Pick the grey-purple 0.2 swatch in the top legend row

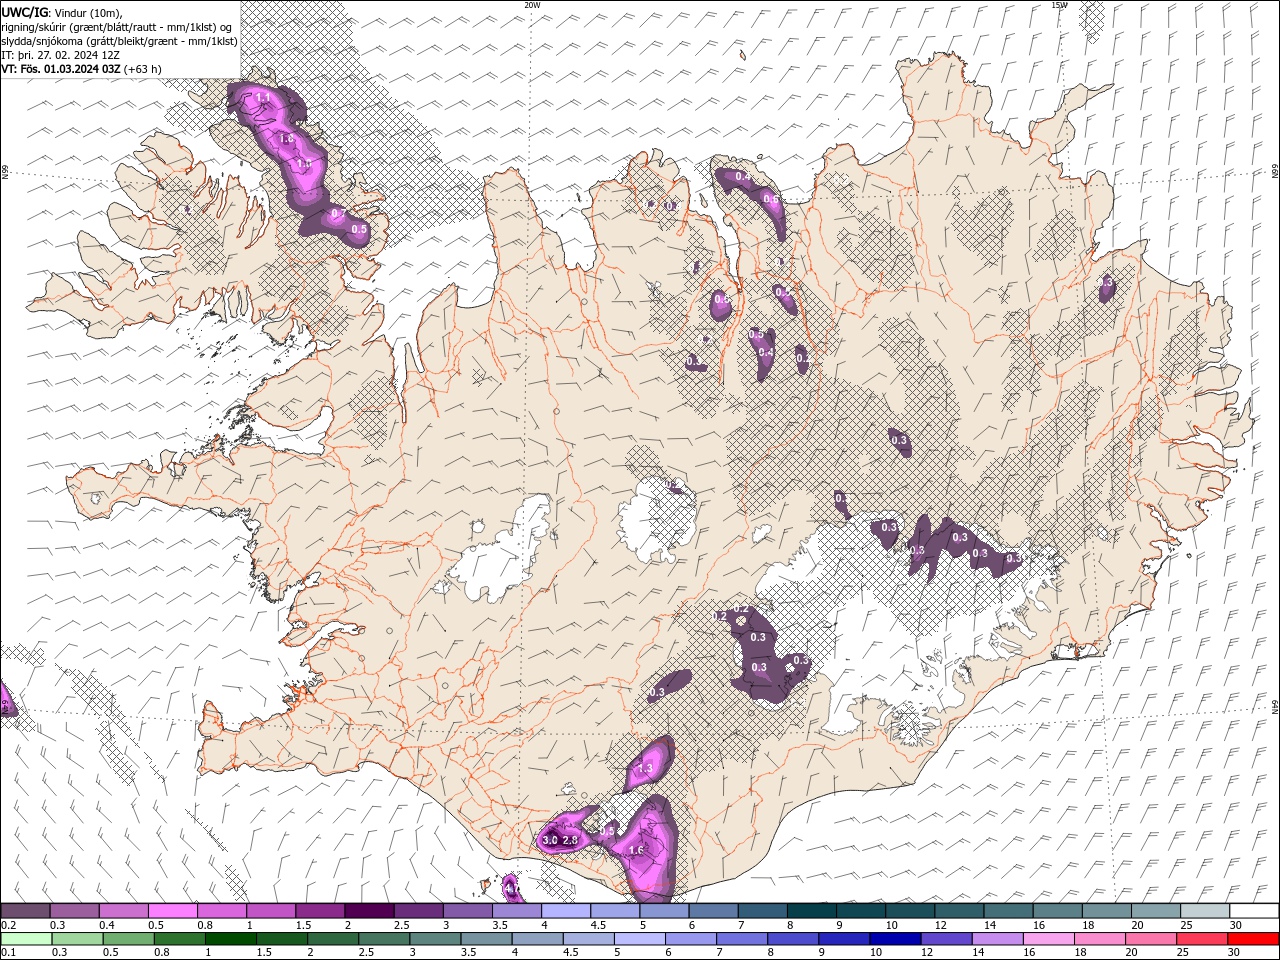(x=25, y=911)
